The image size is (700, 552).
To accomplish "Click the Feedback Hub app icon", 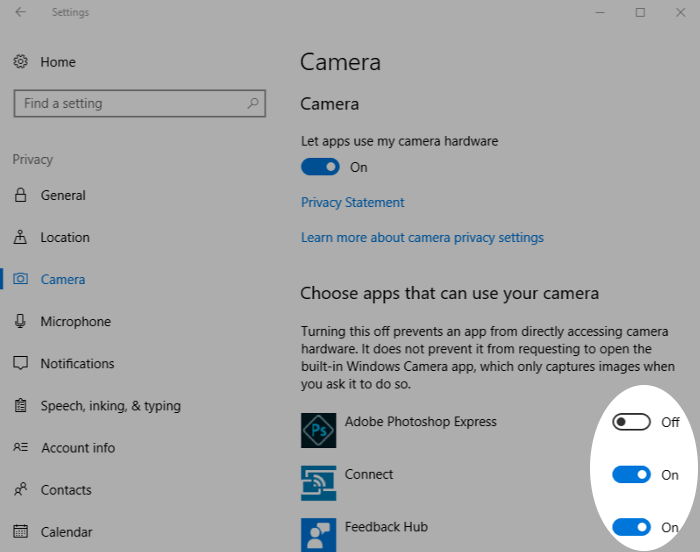I will click(318, 535).
